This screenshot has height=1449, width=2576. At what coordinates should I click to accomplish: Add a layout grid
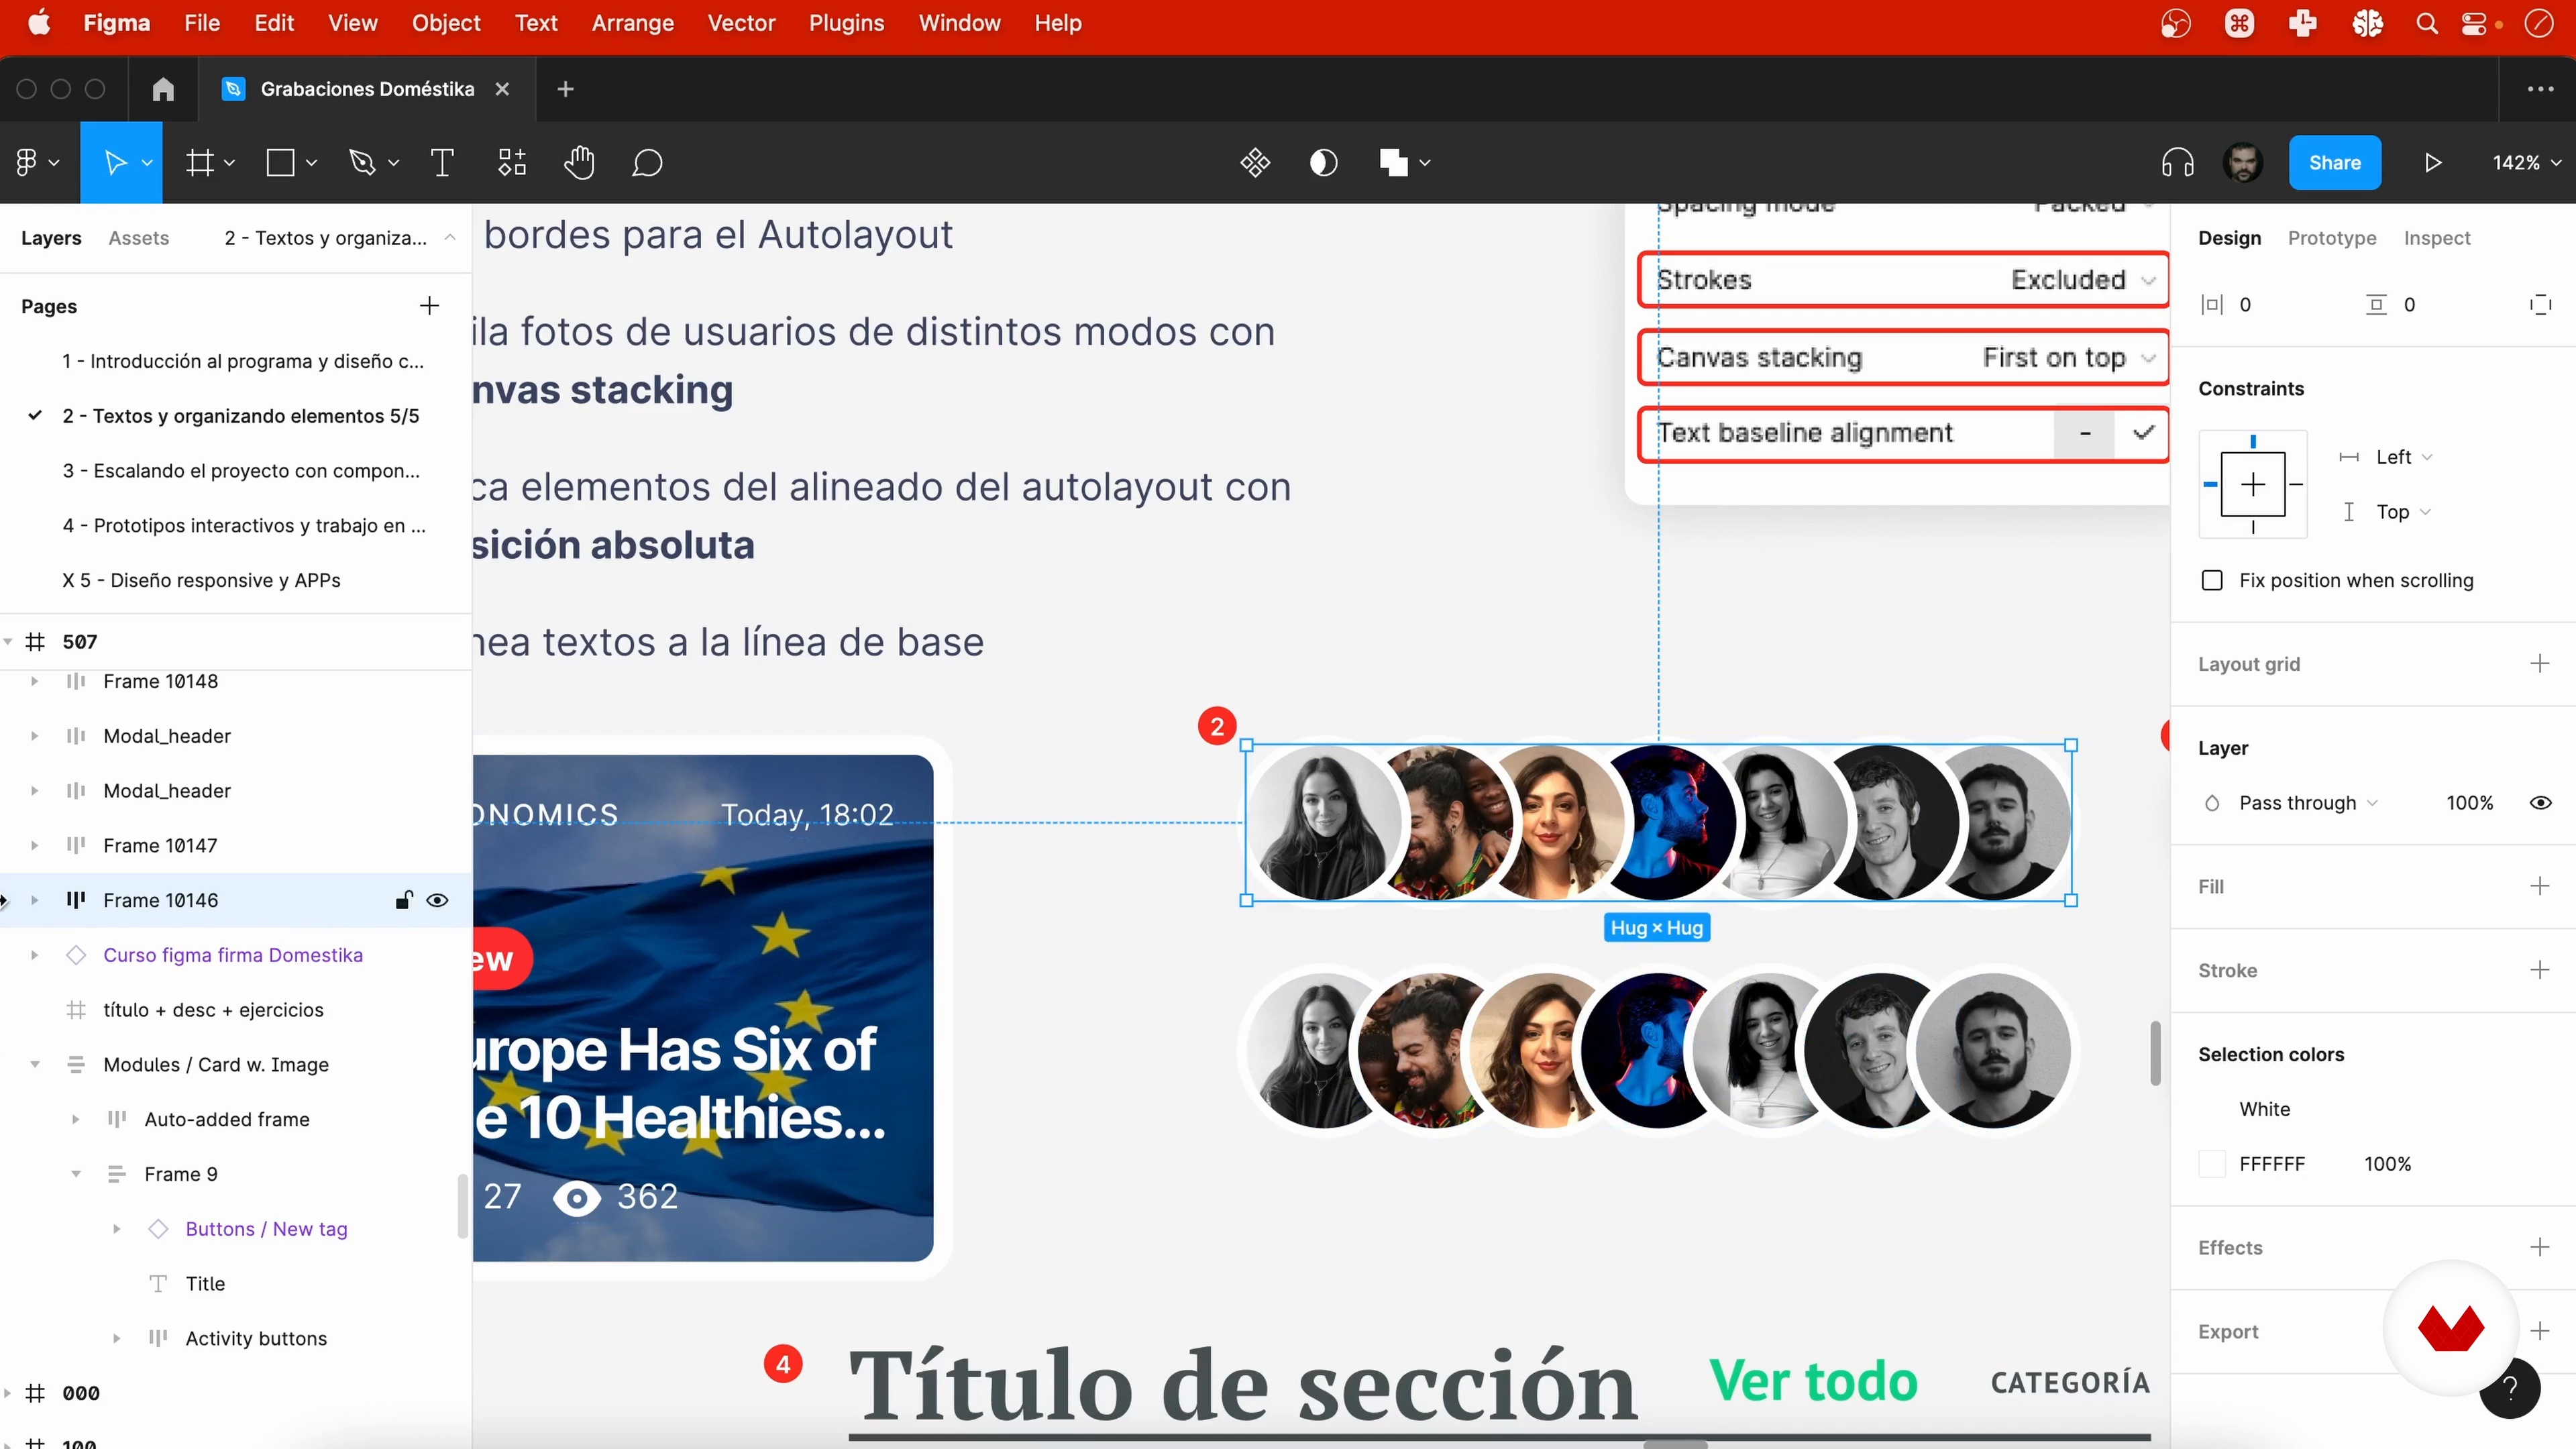click(x=2539, y=664)
